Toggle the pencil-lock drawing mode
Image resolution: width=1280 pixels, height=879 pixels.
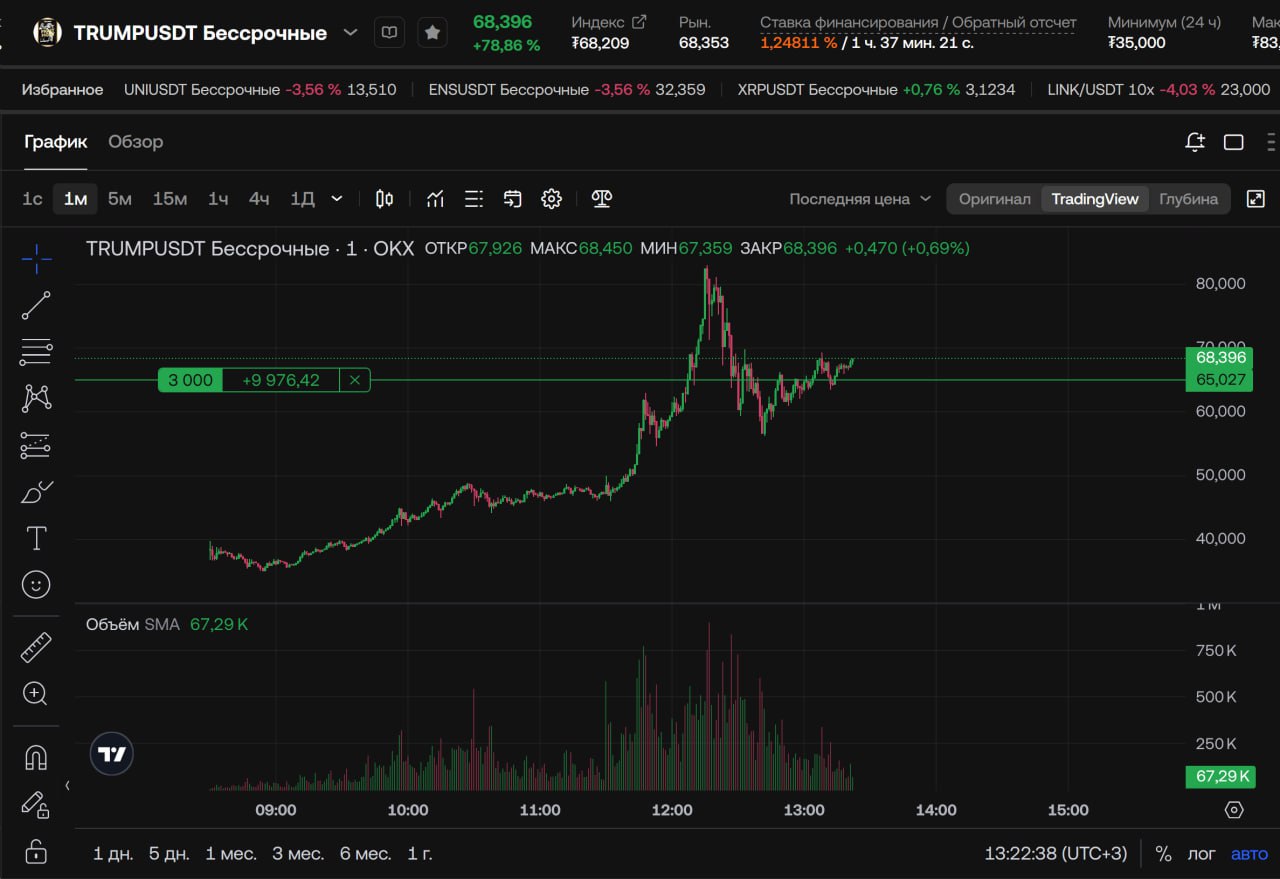[x=36, y=804]
